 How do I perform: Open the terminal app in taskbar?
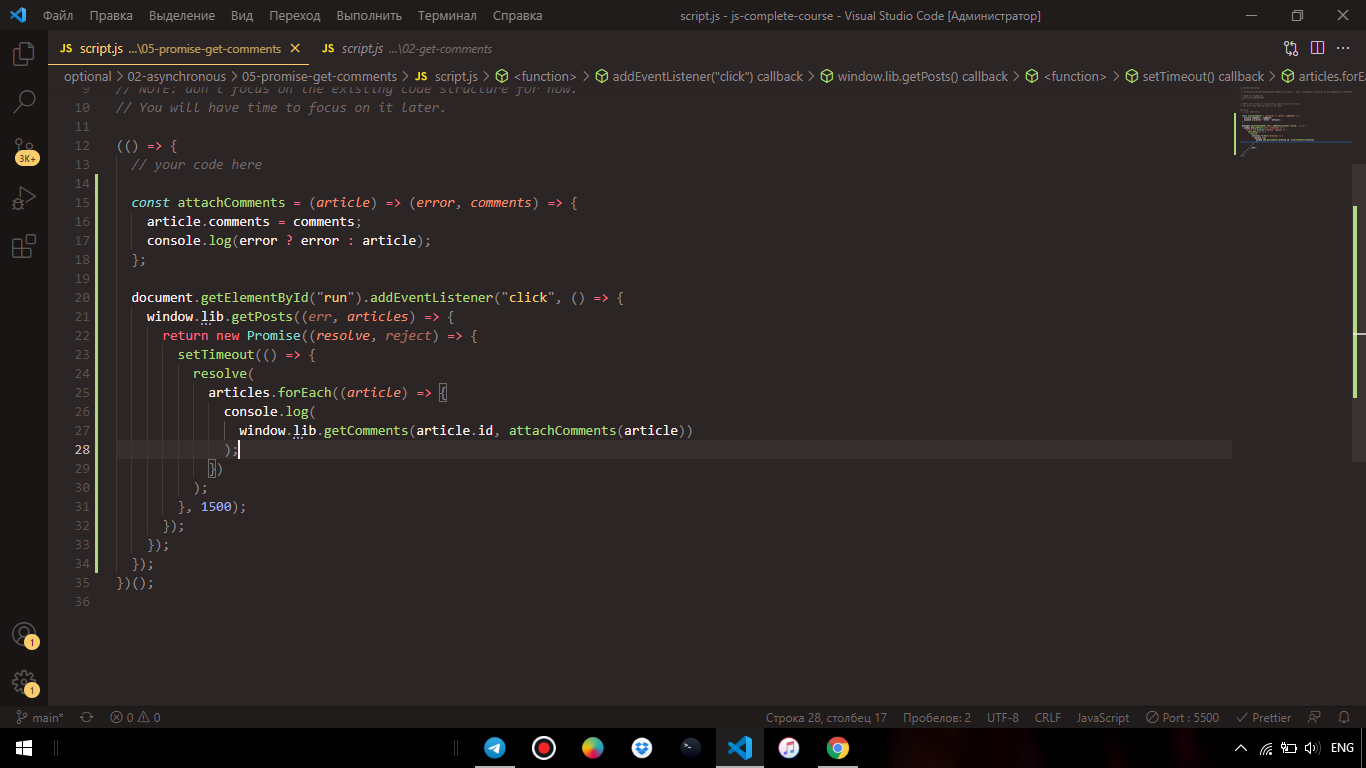click(x=691, y=748)
